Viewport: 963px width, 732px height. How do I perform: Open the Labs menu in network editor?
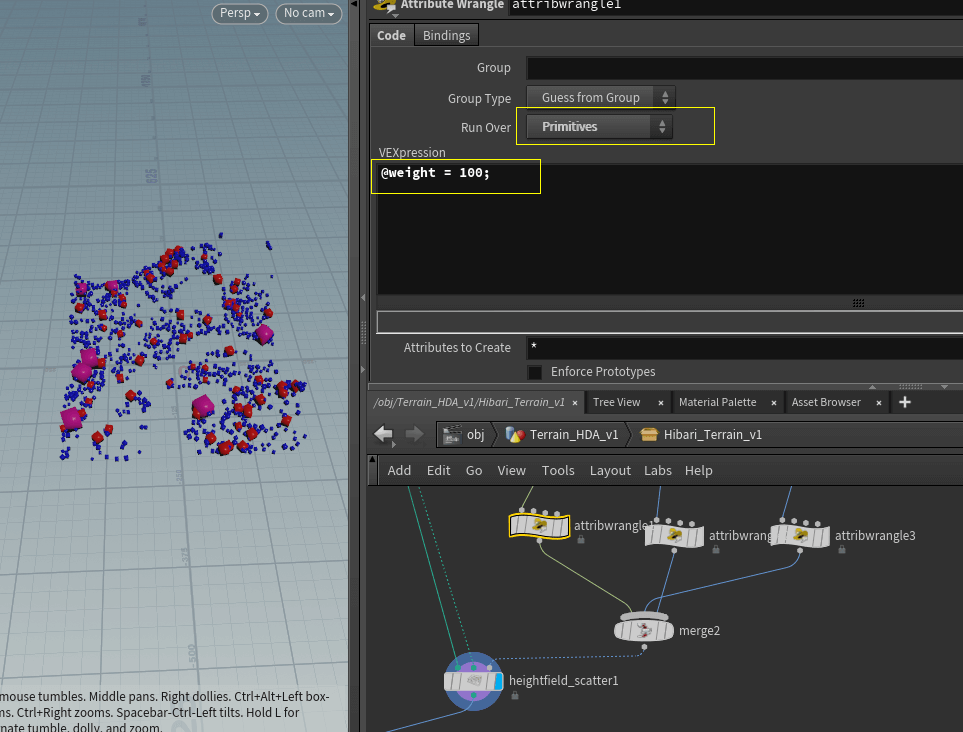point(657,470)
